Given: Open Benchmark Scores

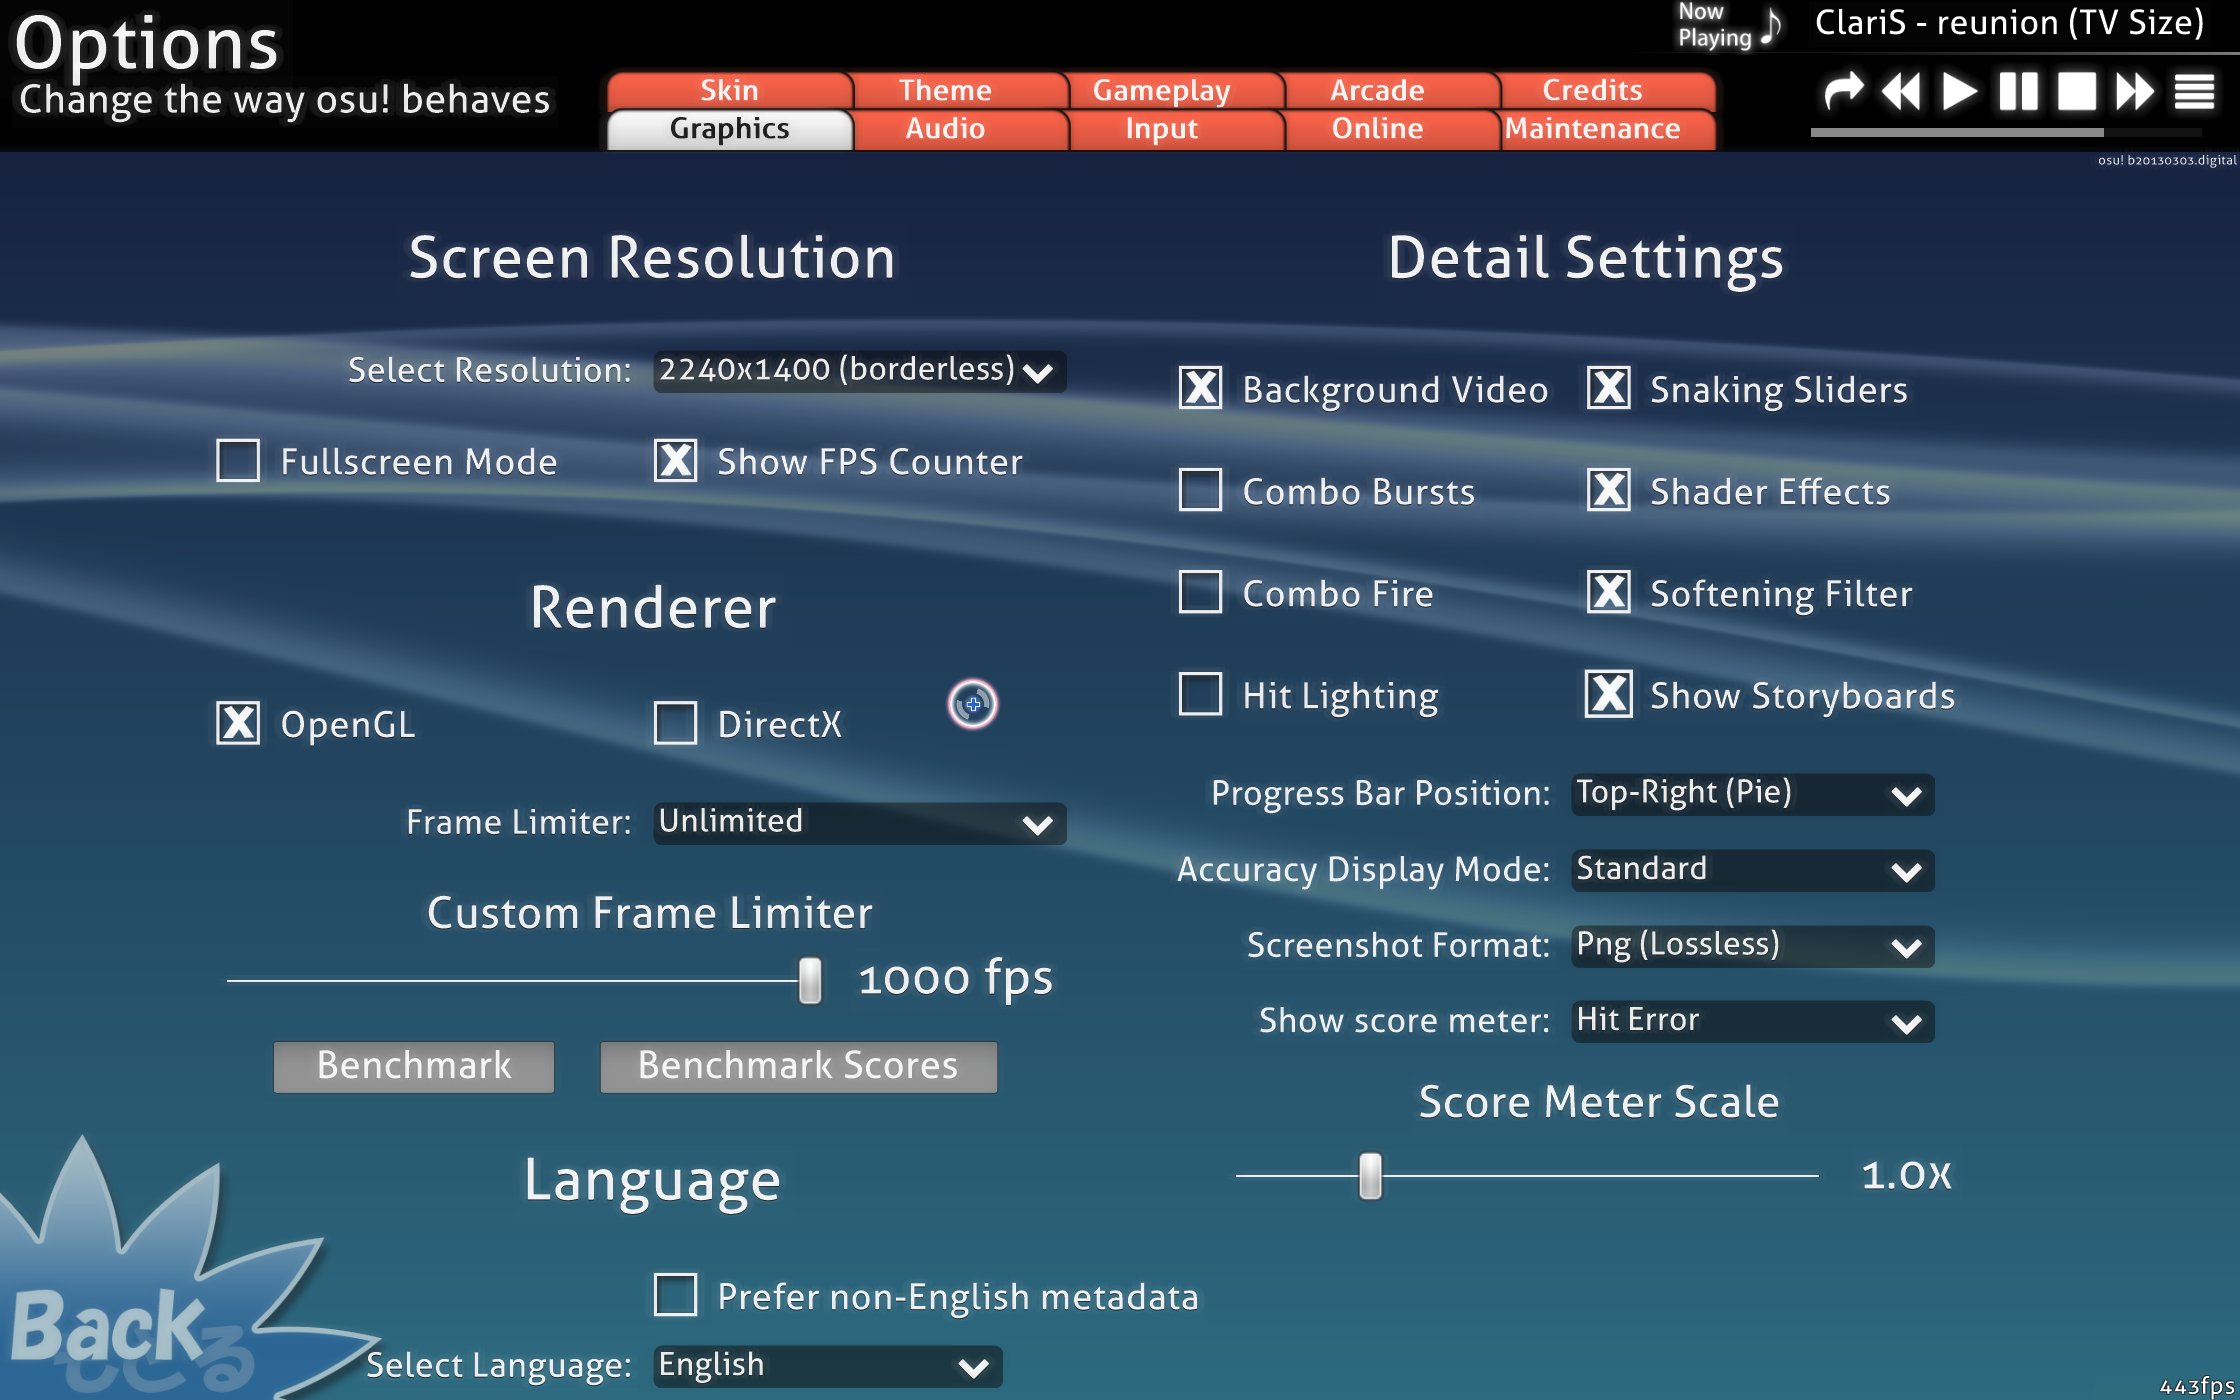Looking at the screenshot, I should click(x=798, y=1066).
